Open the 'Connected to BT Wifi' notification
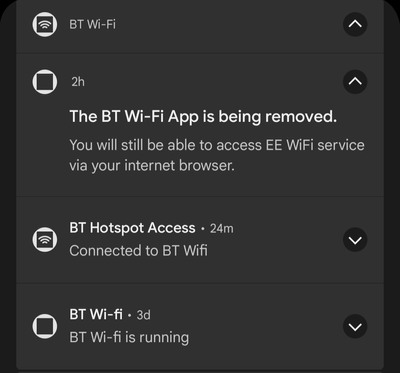The image size is (400, 373). (138, 251)
